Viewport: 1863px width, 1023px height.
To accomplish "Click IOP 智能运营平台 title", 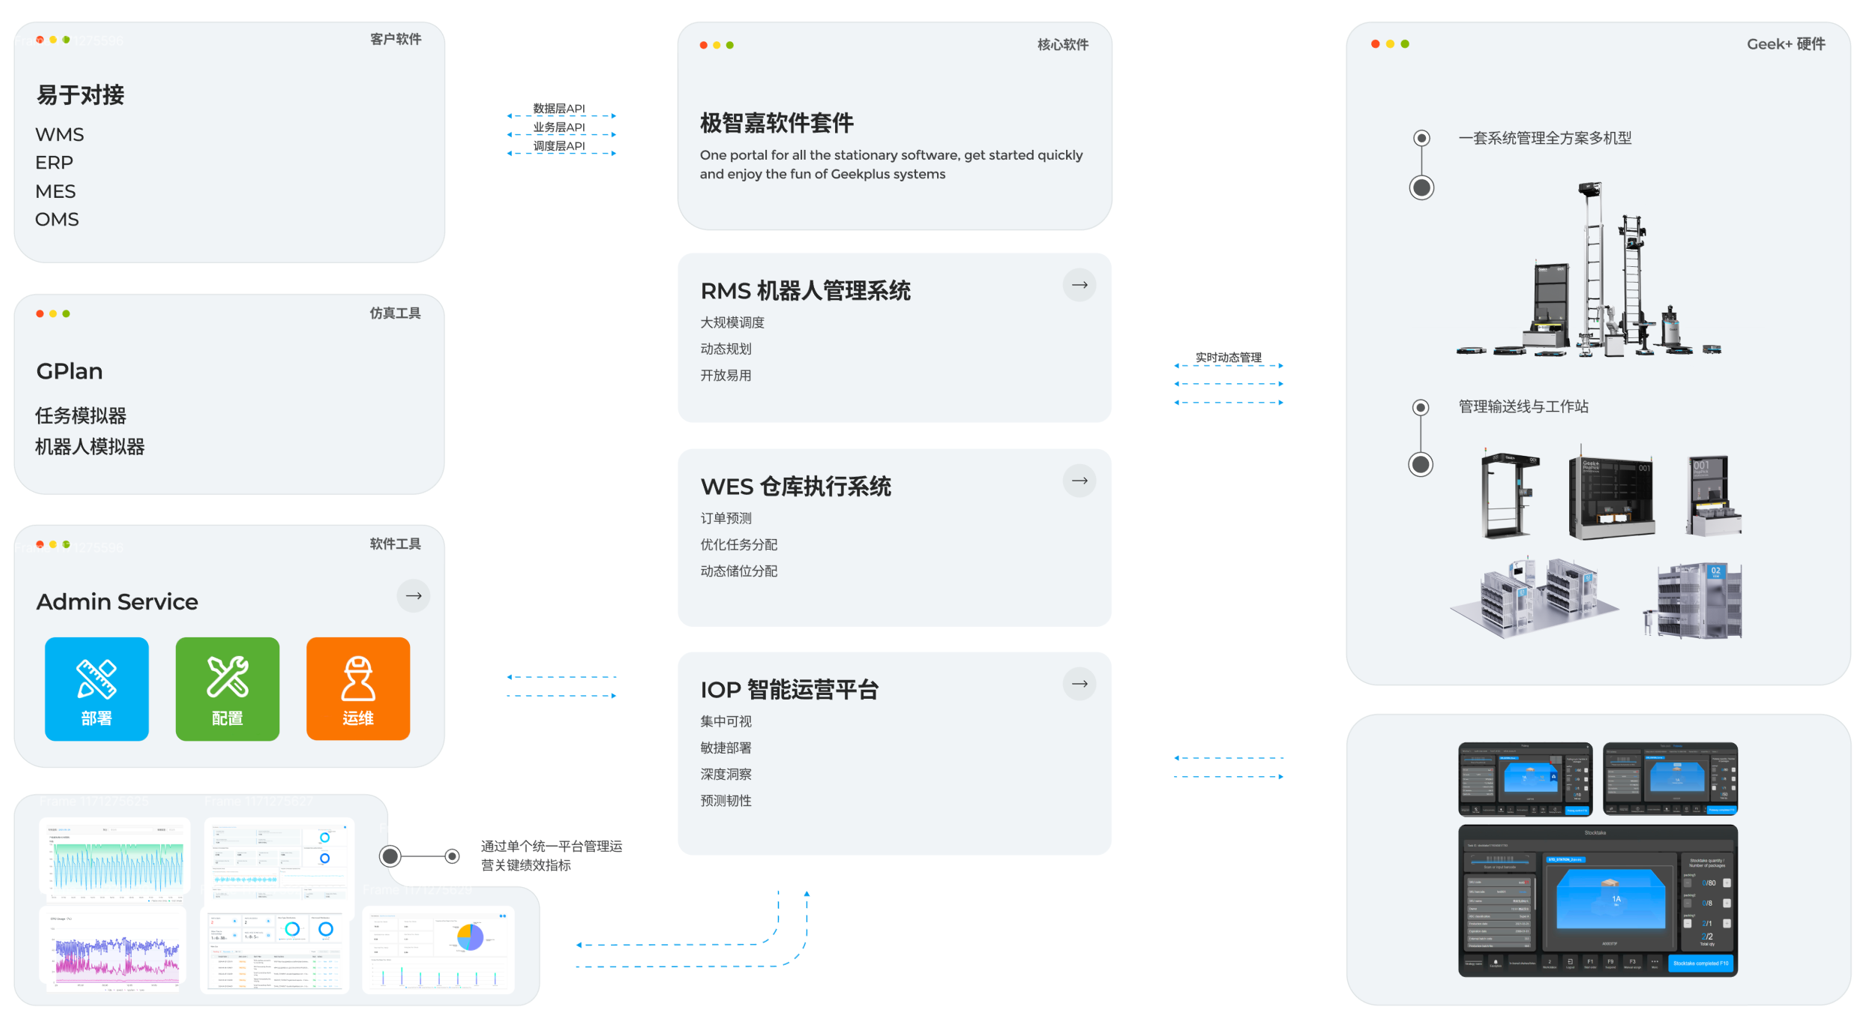I will (x=789, y=690).
